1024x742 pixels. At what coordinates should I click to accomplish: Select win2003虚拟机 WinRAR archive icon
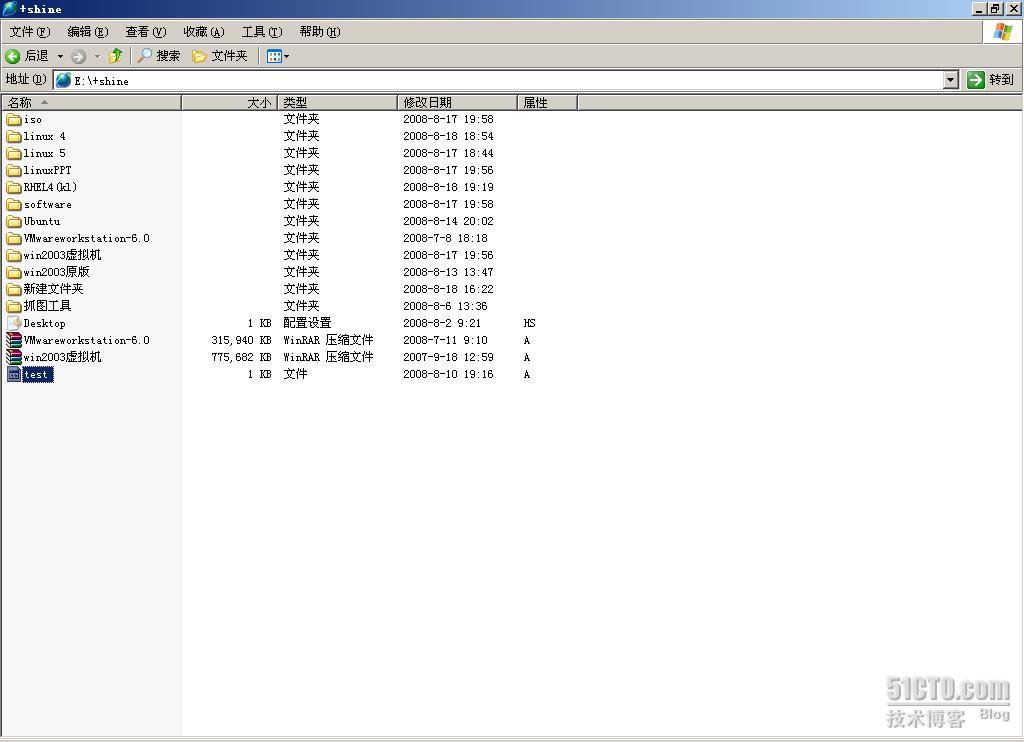click(14, 357)
